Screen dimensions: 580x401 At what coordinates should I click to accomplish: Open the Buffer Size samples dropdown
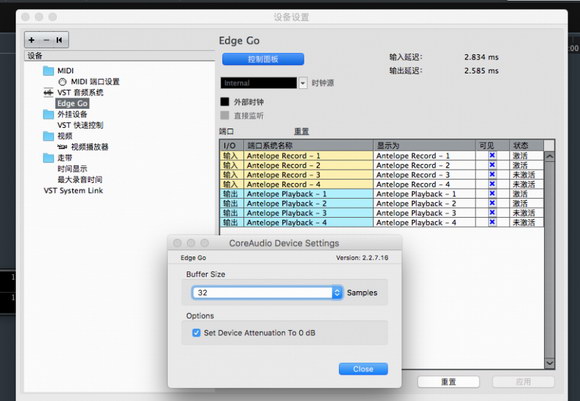[x=337, y=293]
